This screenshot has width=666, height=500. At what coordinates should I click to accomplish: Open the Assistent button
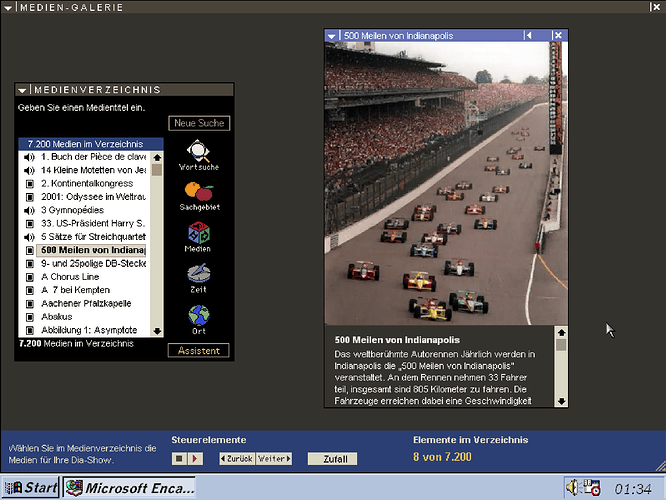(x=198, y=350)
